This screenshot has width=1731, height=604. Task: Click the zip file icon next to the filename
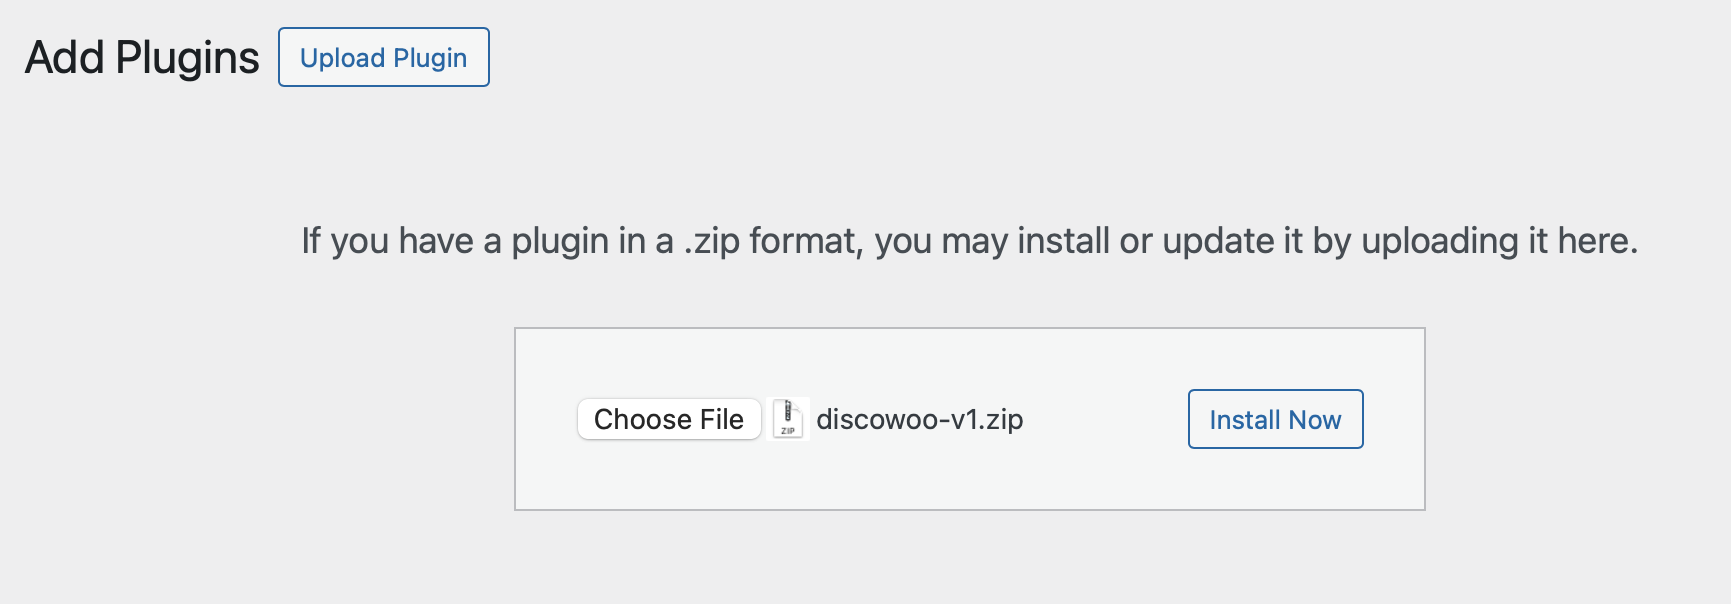[789, 419]
